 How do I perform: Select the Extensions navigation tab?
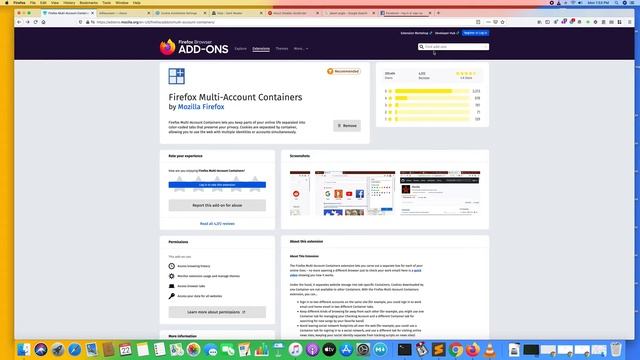pos(261,49)
